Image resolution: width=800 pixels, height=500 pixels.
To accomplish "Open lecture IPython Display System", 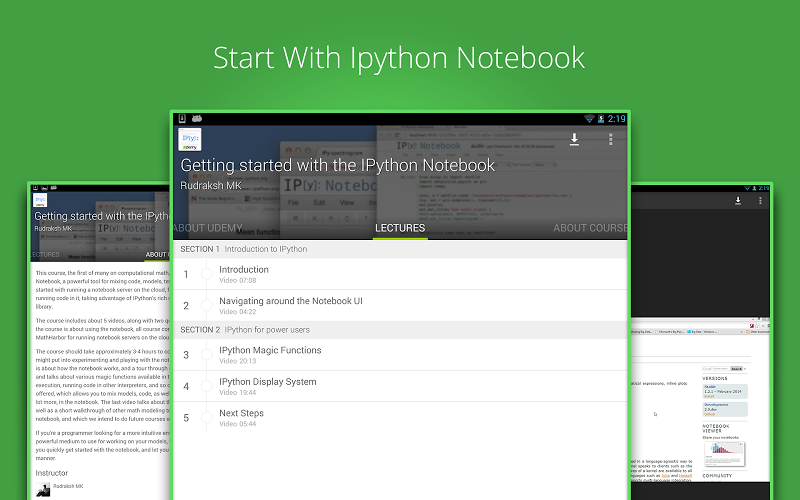I will [400, 386].
